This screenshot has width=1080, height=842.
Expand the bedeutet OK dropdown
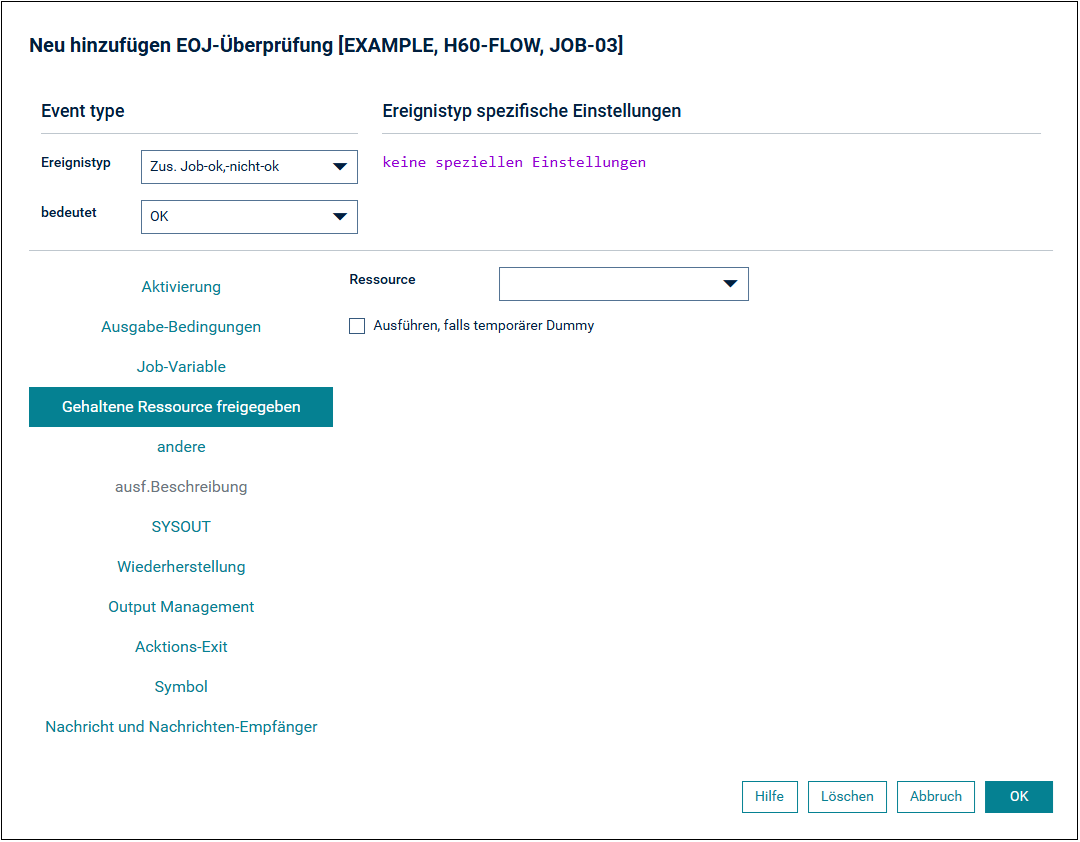pyautogui.click(x=249, y=217)
